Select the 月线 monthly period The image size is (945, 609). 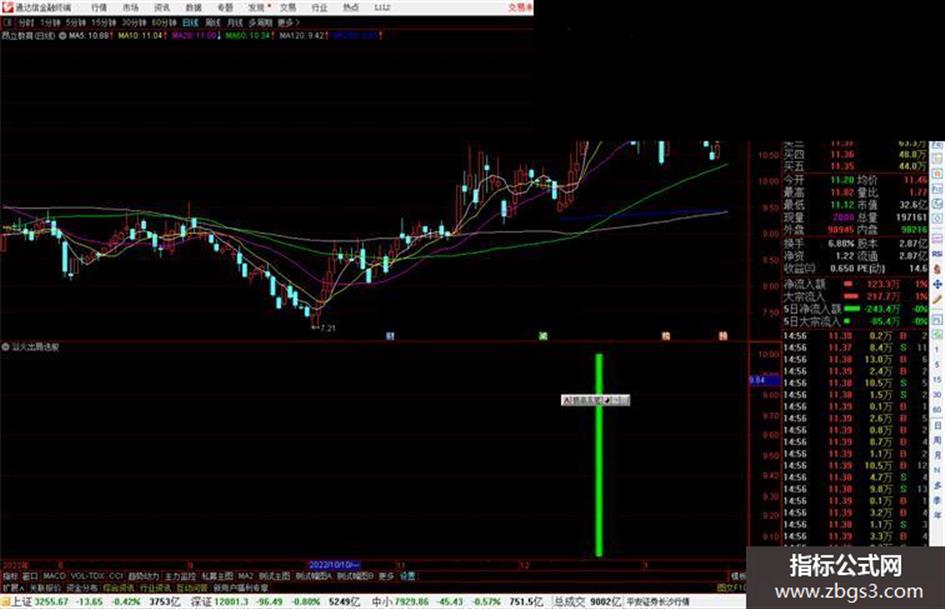pos(235,22)
